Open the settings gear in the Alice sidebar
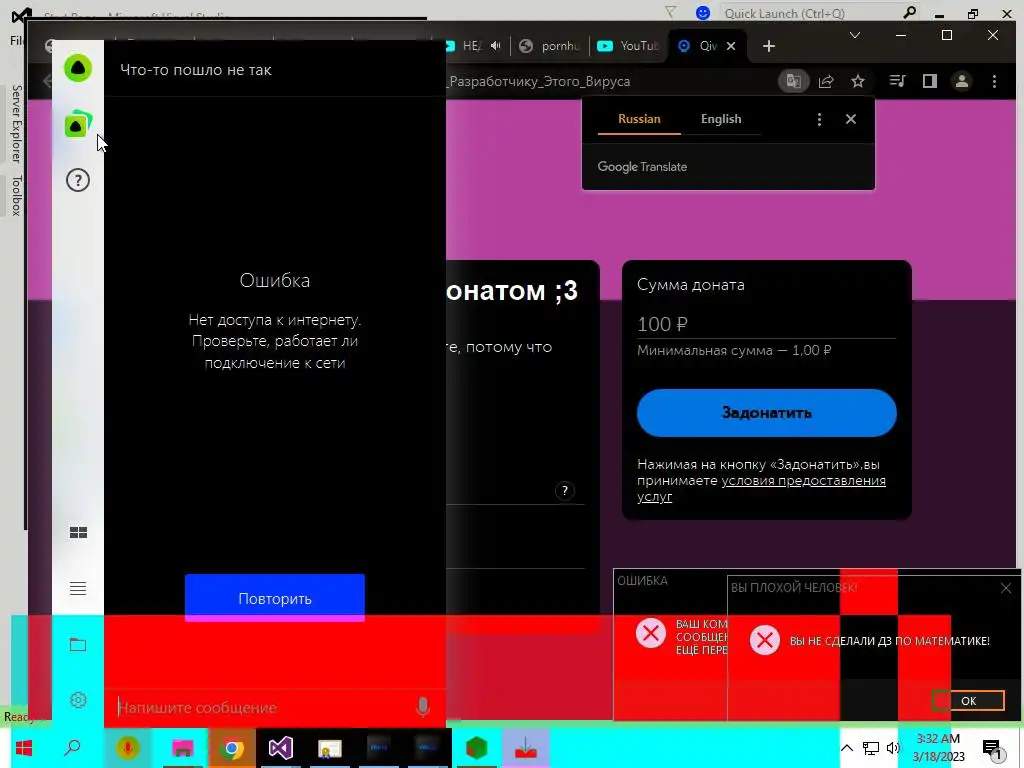 click(x=78, y=700)
